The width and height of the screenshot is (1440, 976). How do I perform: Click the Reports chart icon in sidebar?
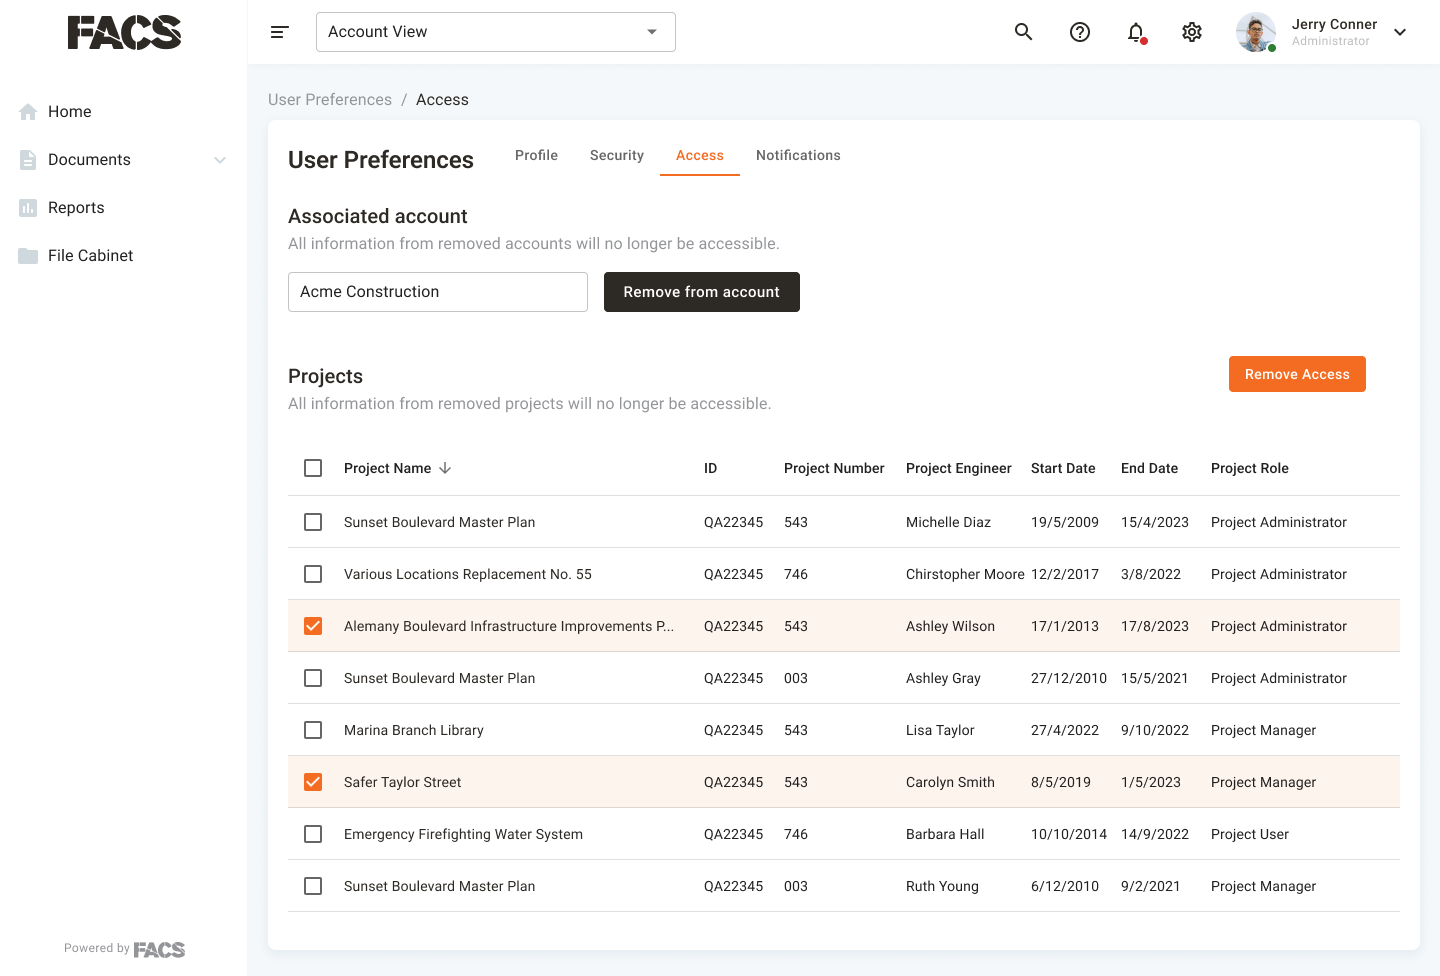tap(28, 208)
